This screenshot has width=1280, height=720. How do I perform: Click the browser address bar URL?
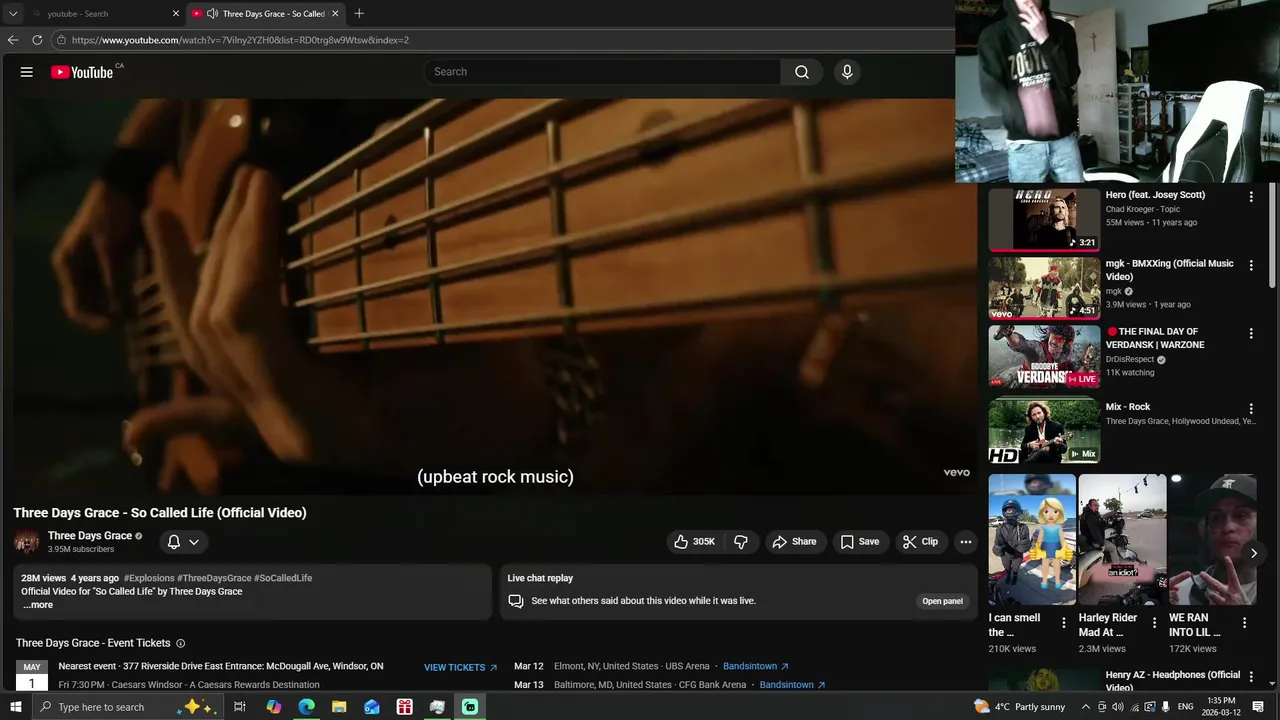[240, 40]
